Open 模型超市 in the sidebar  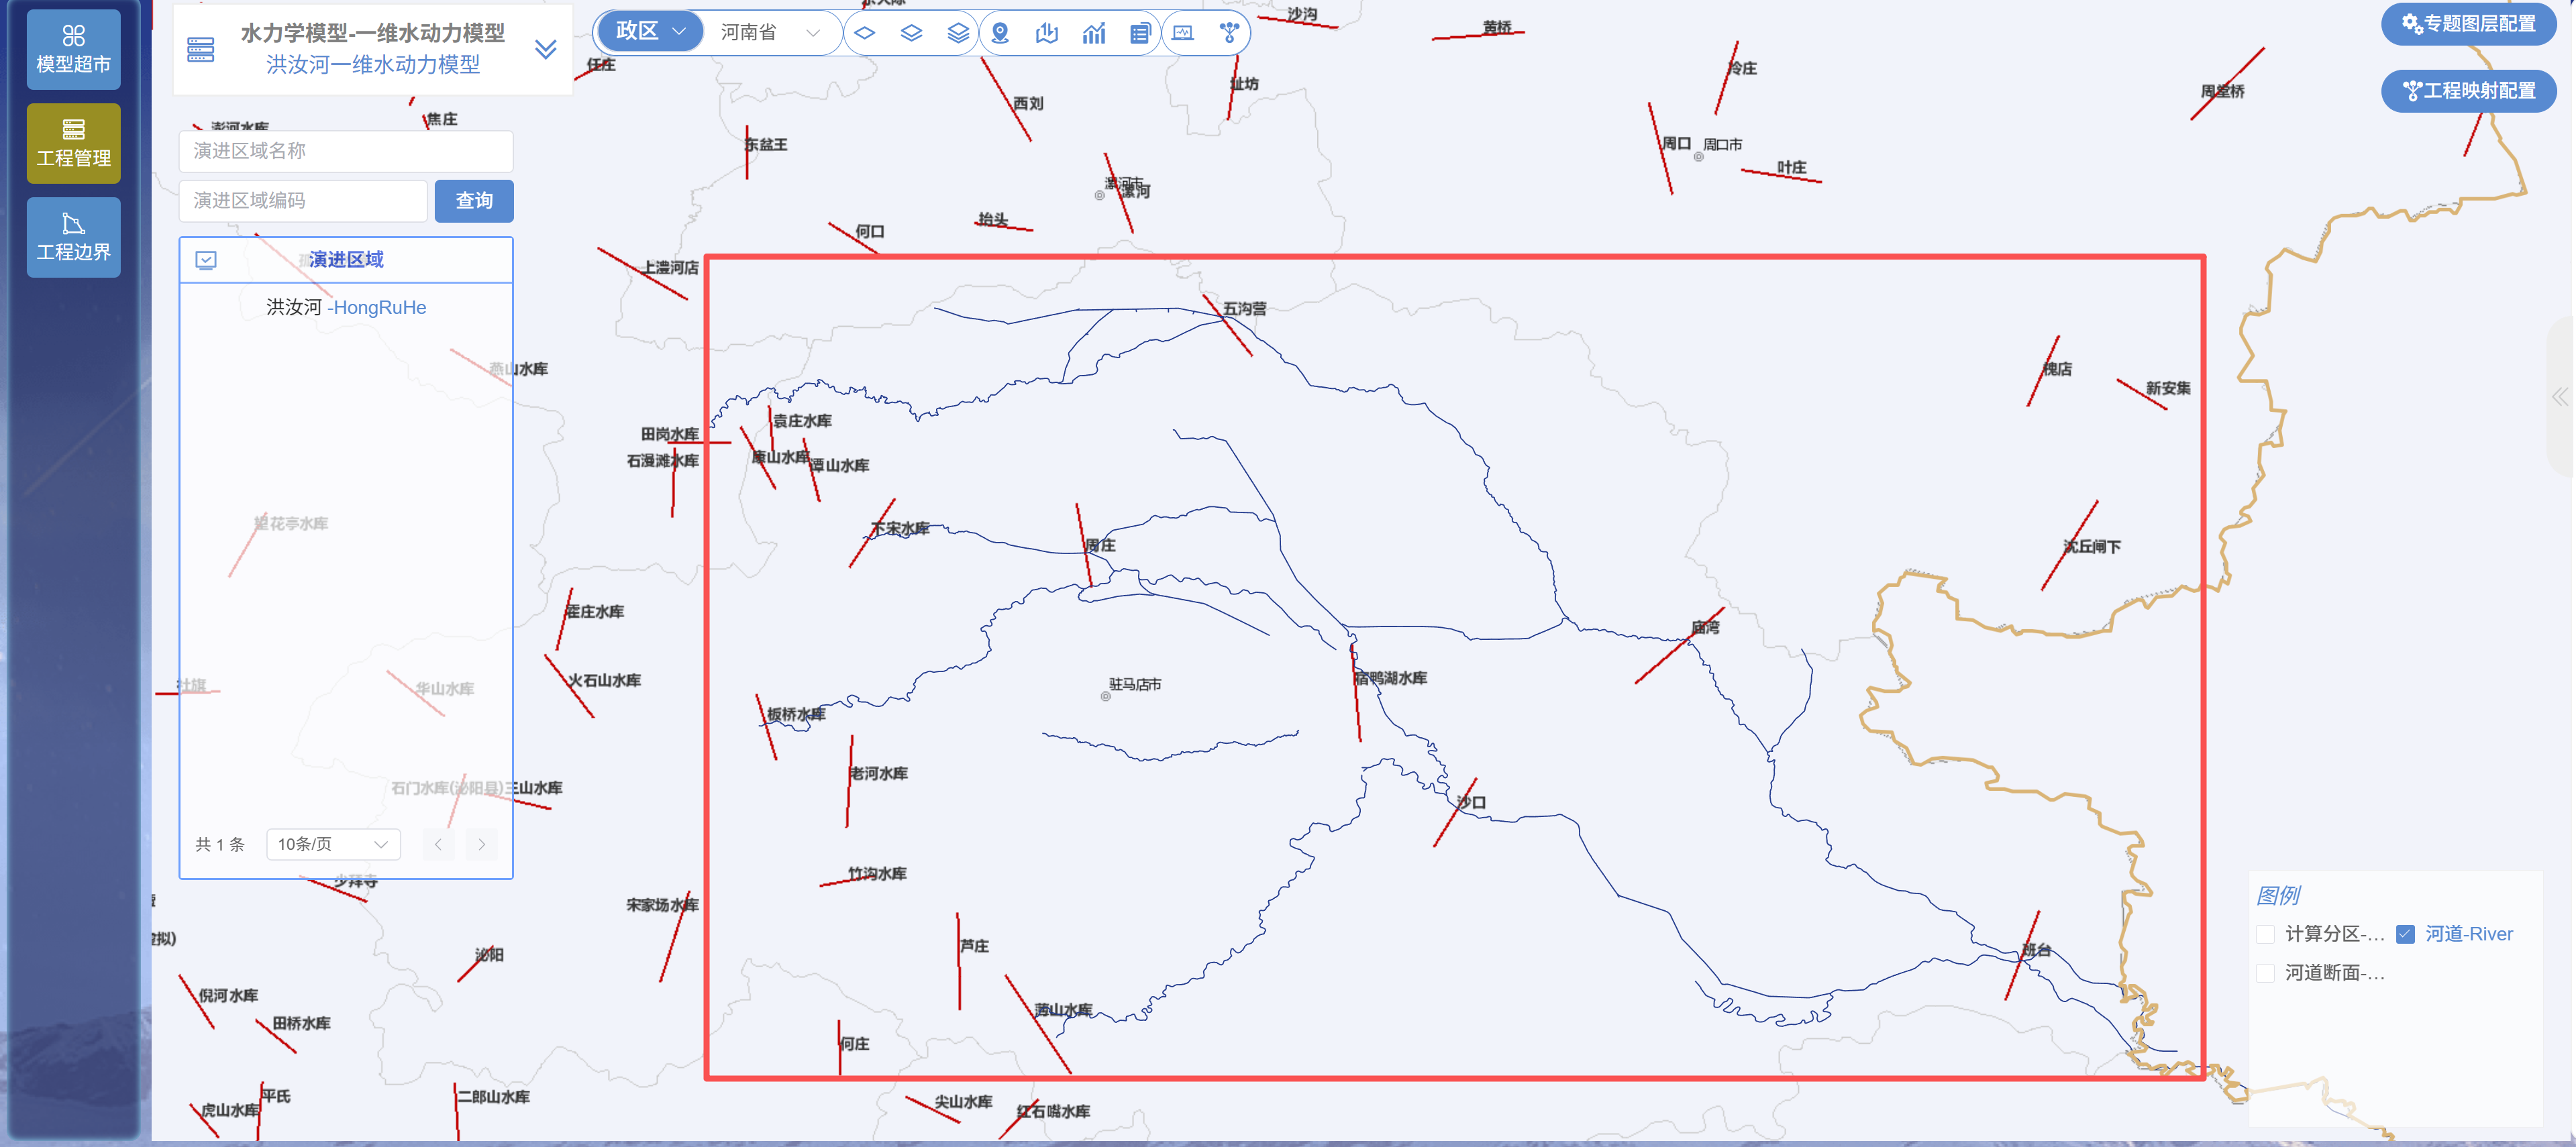tap(73, 49)
